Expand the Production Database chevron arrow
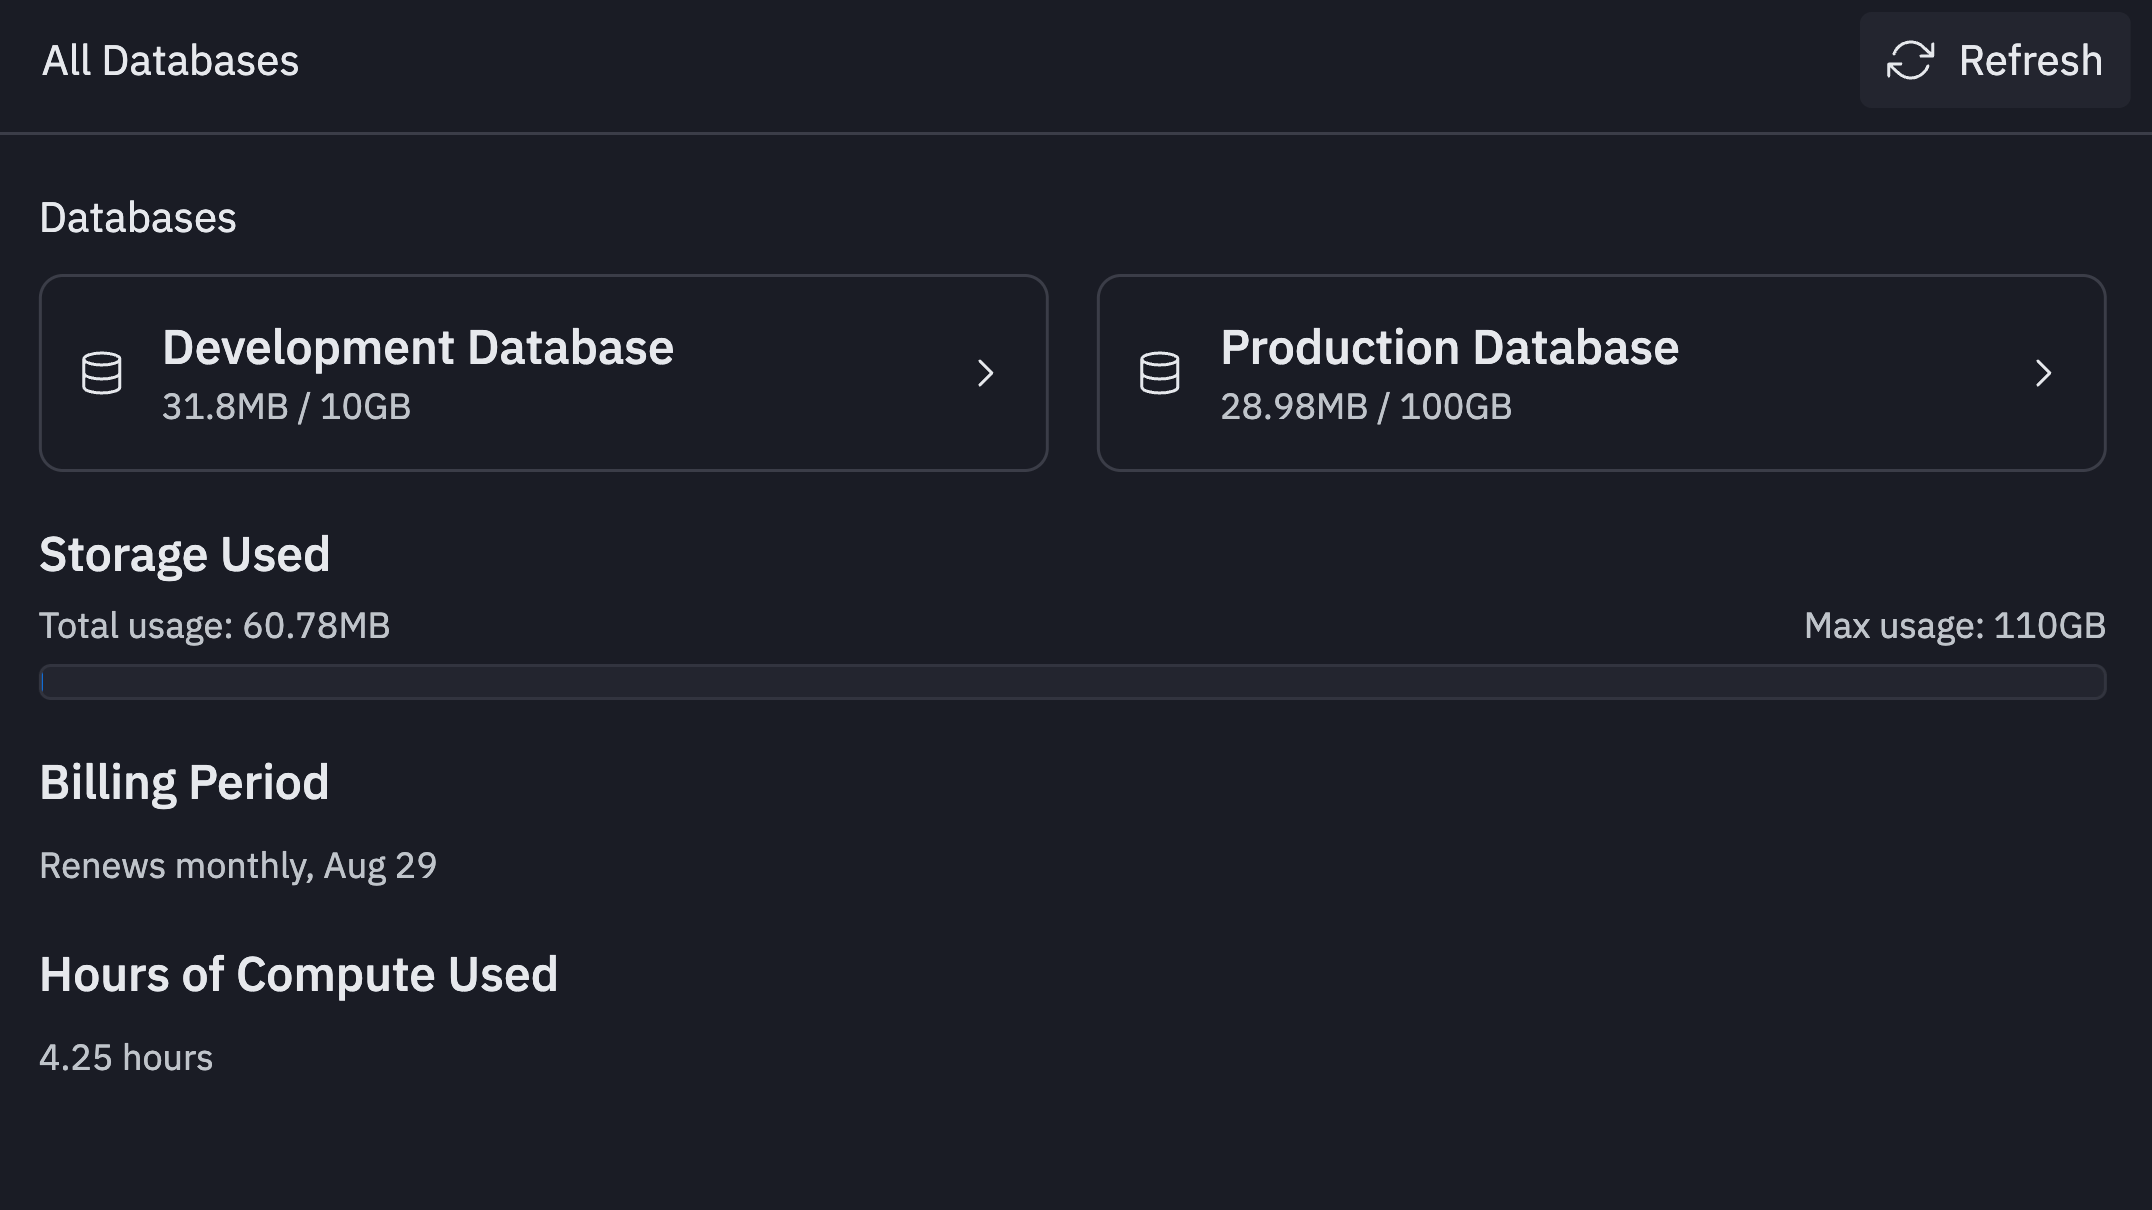This screenshot has width=2152, height=1210. tap(2043, 373)
